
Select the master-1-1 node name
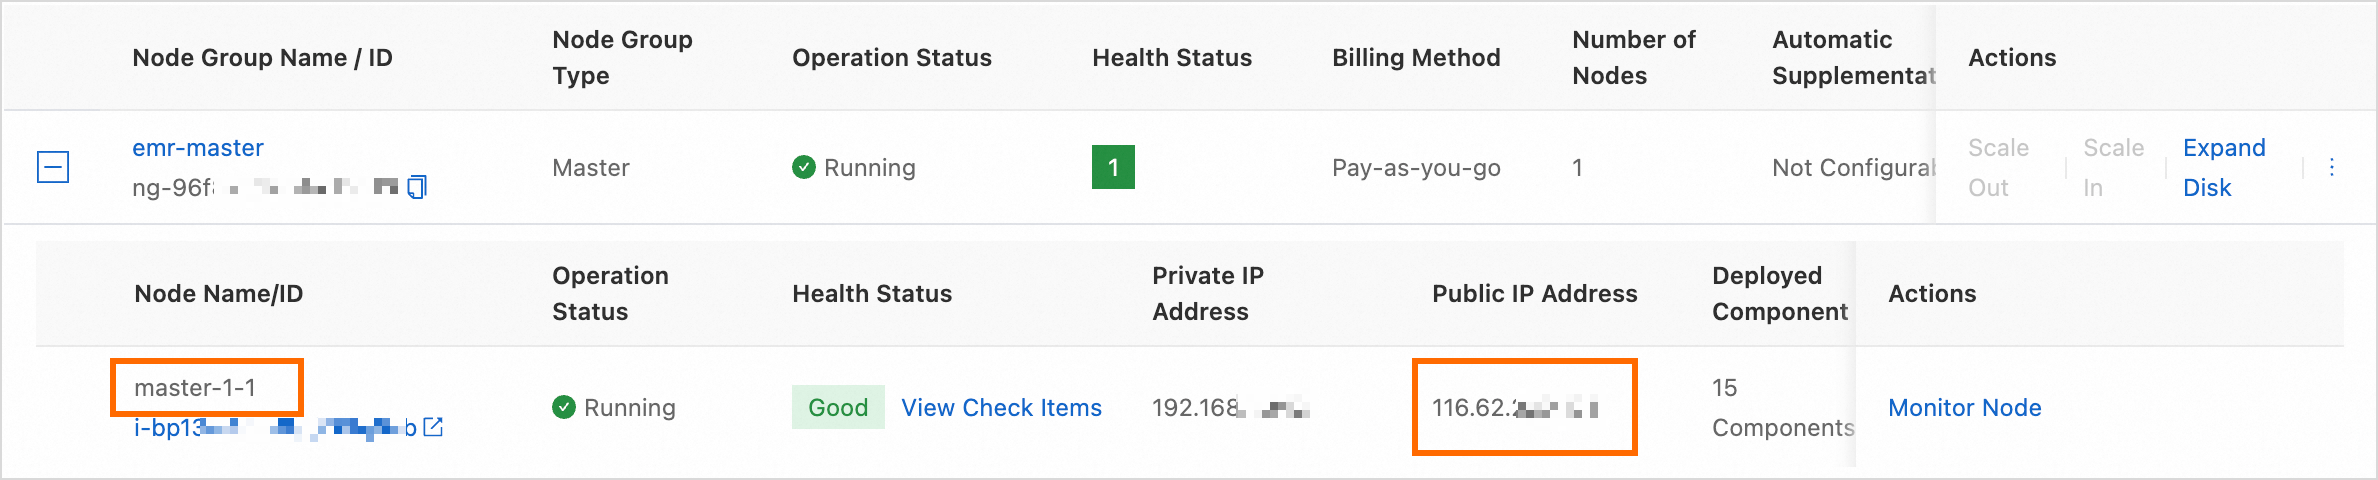[195, 388]
